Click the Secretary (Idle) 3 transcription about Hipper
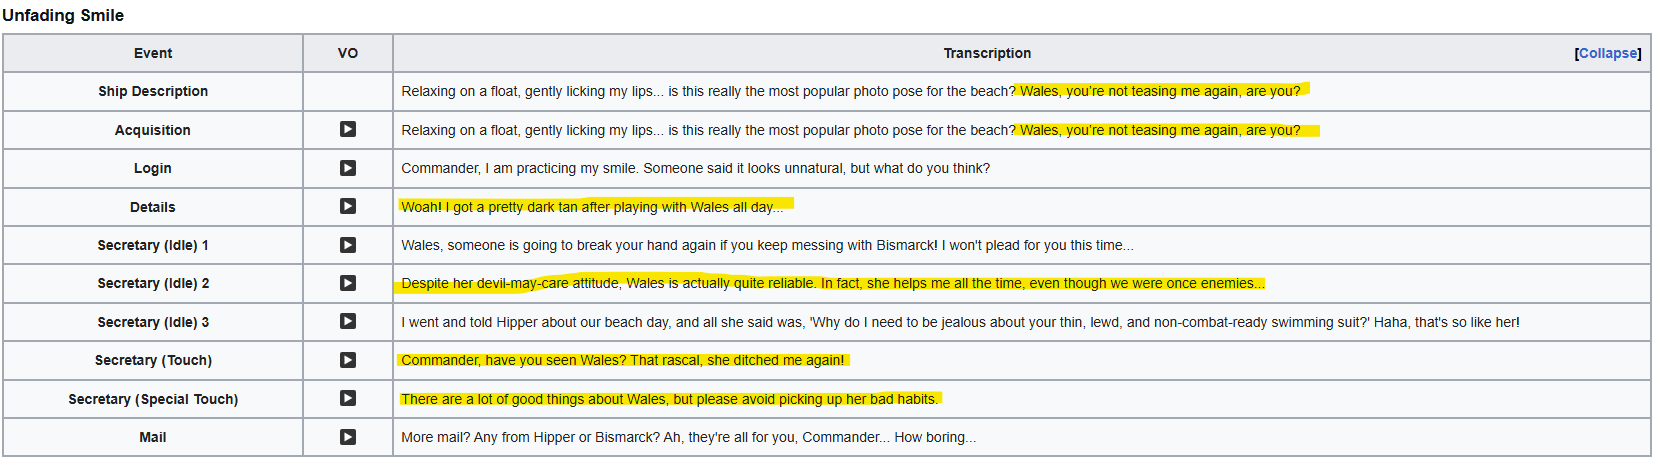The width and height of the screenshot is (1660, 459). point(960,322)
